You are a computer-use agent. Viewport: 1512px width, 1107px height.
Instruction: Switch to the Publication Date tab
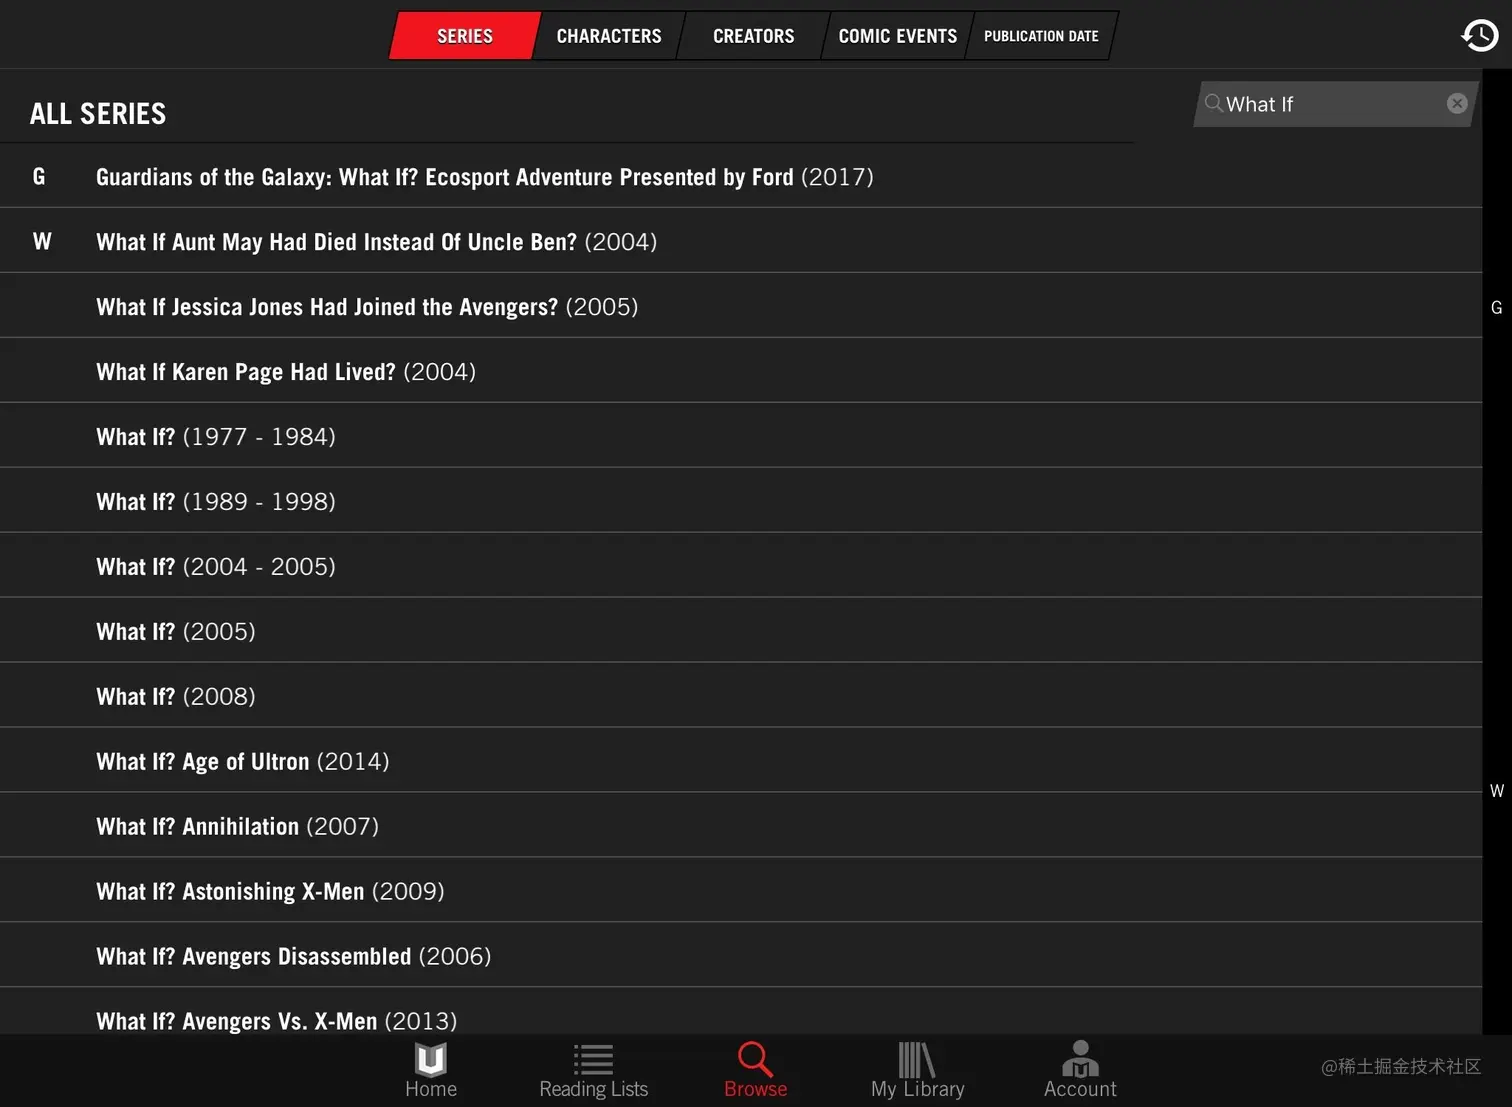(x=1041, y=36)
